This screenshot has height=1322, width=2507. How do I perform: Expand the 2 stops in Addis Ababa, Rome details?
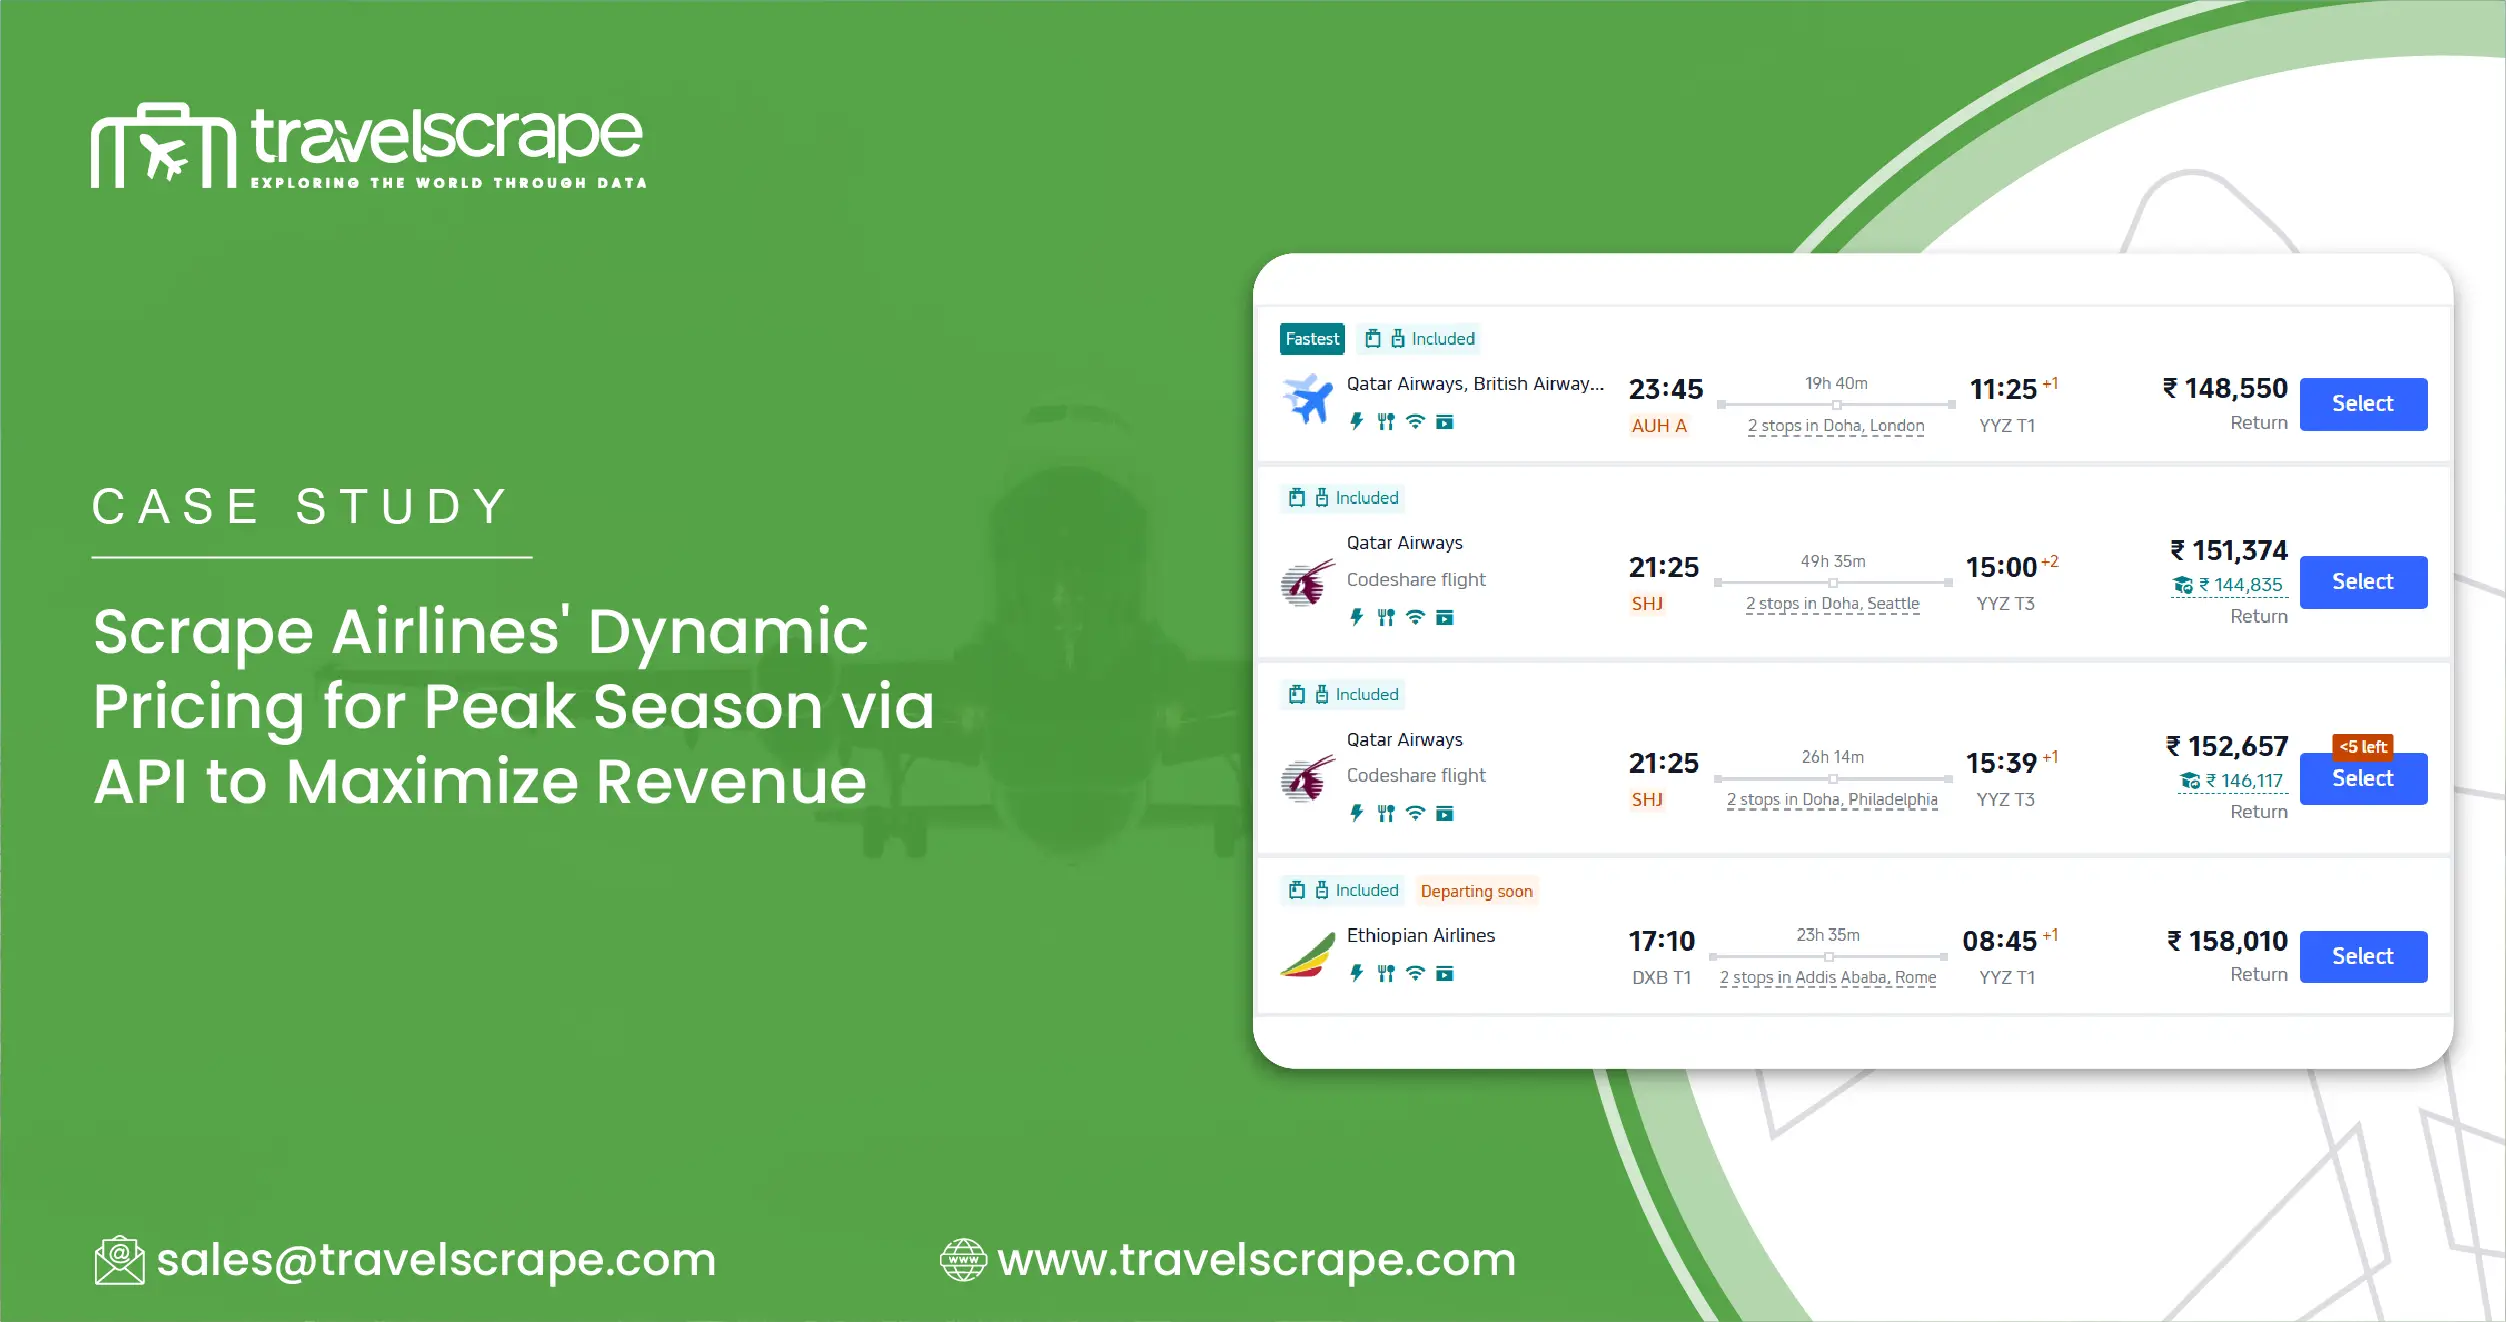(1828, 978)
